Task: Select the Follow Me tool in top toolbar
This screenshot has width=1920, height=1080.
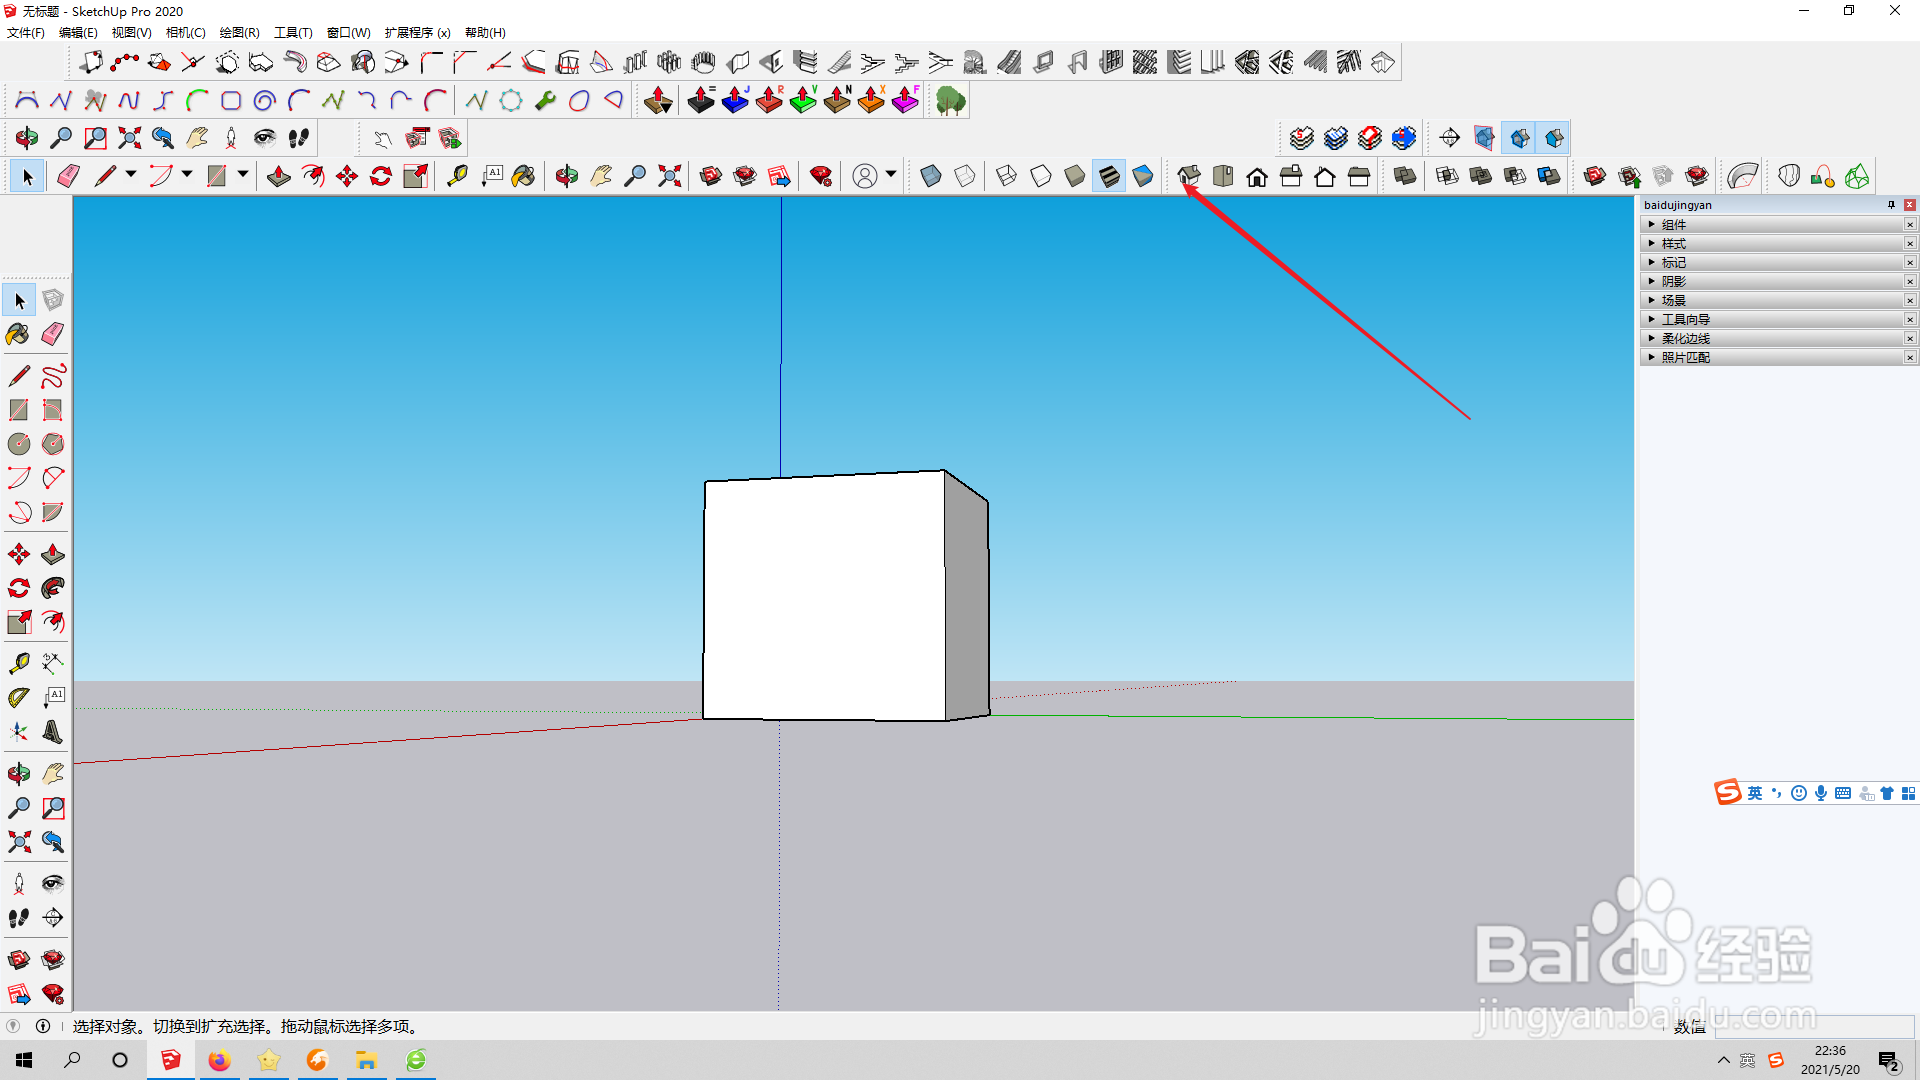Action: (313, 177)
